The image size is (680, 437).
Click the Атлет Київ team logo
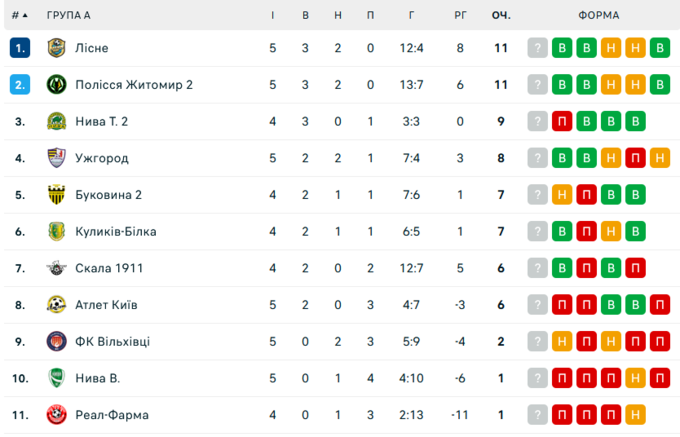[x=56, y=305]
